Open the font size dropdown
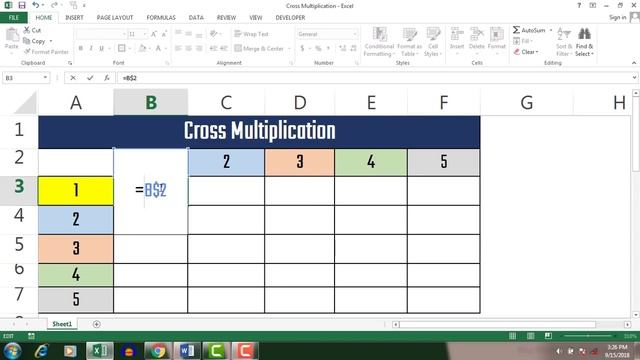Viewport: 640px width, 360px height. [145, 34]
